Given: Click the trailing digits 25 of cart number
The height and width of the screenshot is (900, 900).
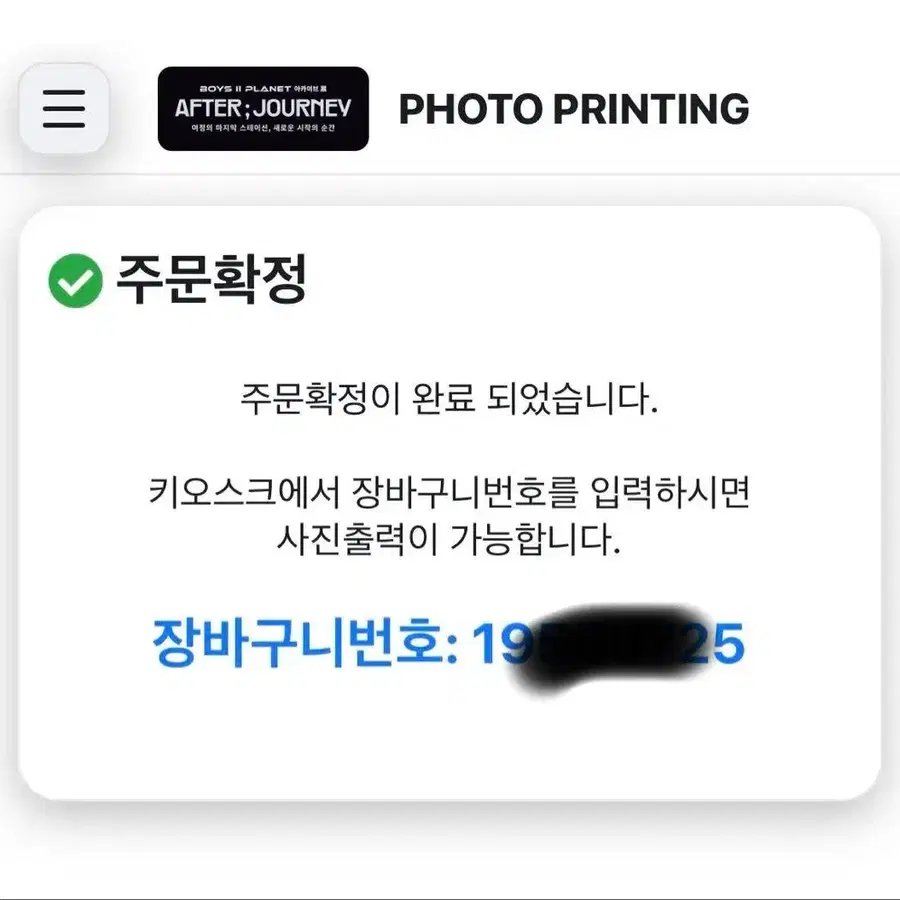Looking at the screenshot, I should tap(720, 643).
